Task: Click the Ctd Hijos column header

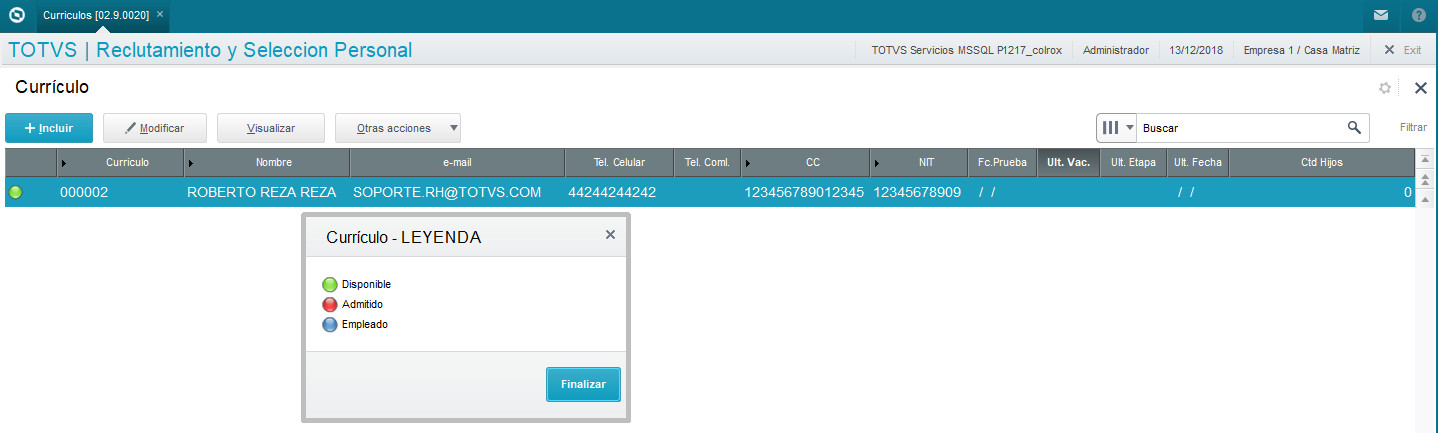Action: (x=1321, y=162)
